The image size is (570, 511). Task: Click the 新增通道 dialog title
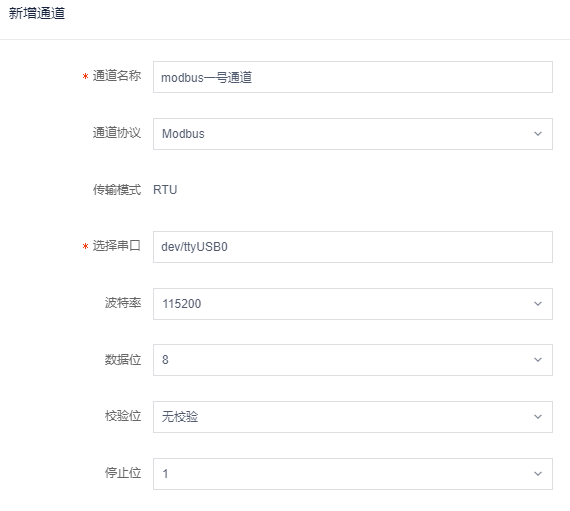point(37,13)
